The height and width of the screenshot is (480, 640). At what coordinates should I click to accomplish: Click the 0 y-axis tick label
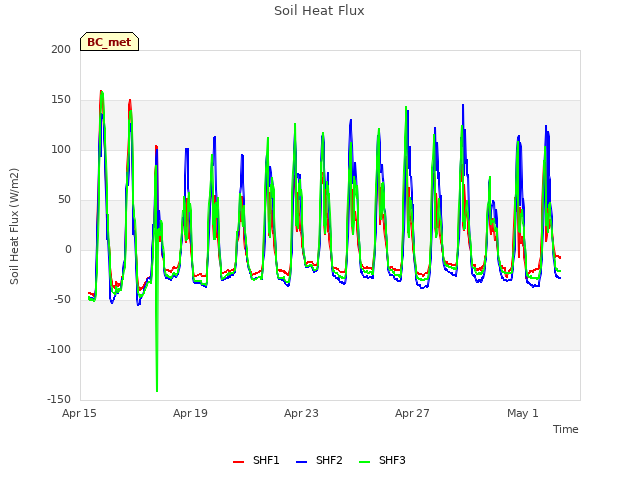[68, 249]
